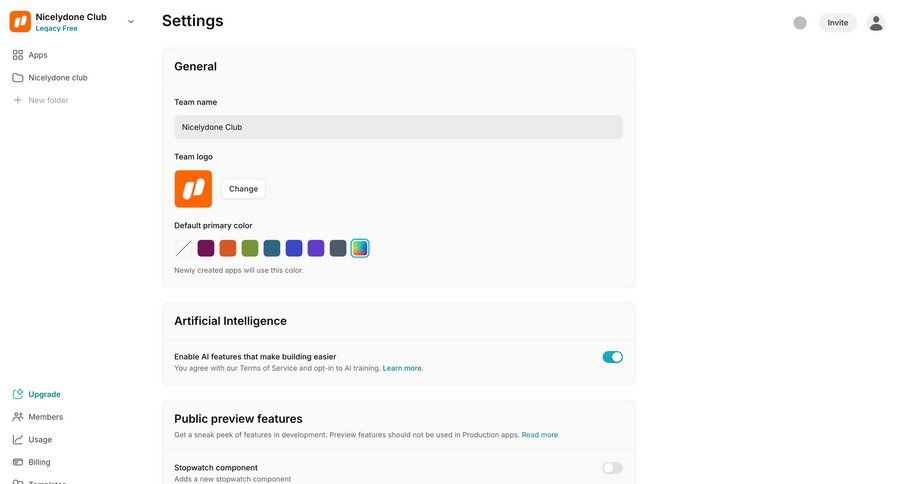The height and width of the screenshot is (484, 900).
Task: Open Members via its people icon
Action: point(18,417)
